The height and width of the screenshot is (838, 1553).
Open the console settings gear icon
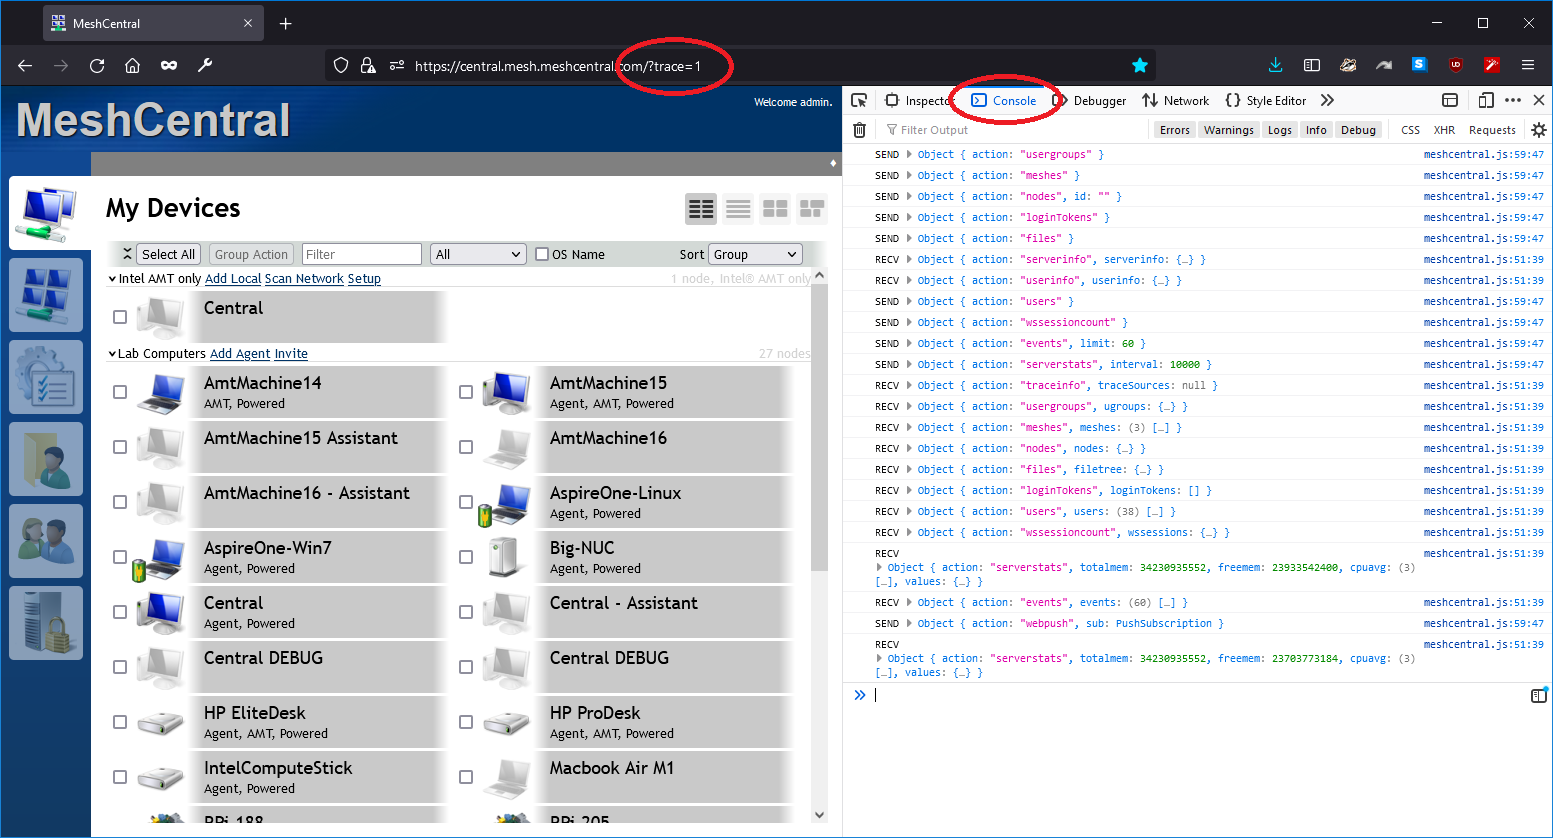point(1538,129)
